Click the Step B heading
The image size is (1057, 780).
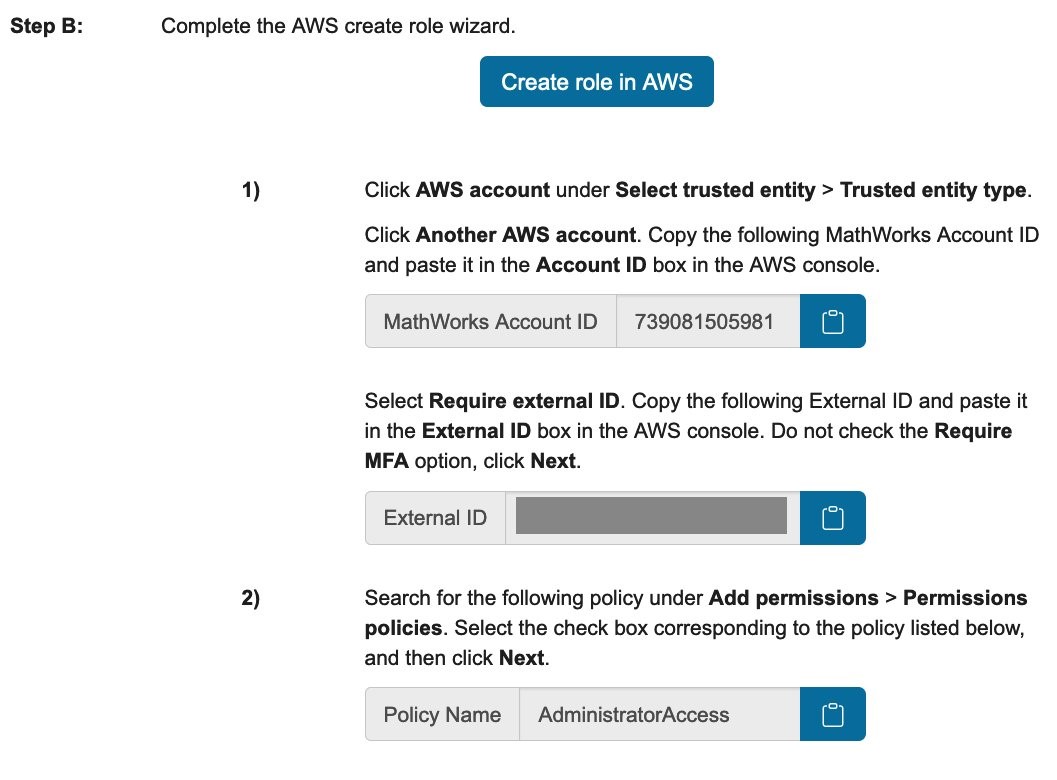pyautogui.click(x=47, y=25)
